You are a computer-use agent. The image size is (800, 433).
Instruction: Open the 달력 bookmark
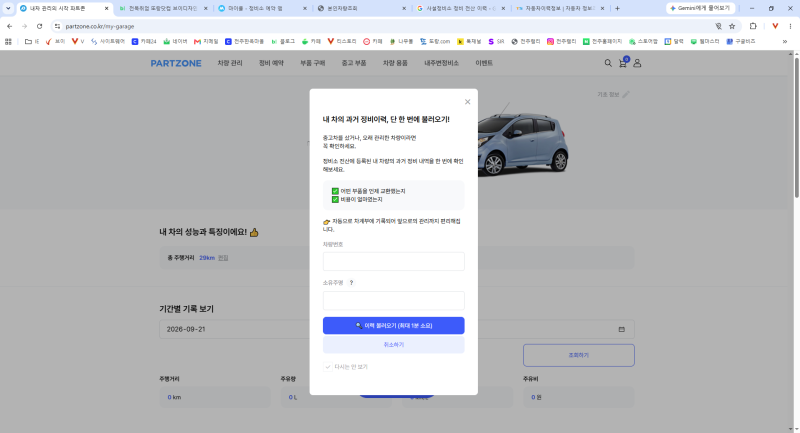674,42
